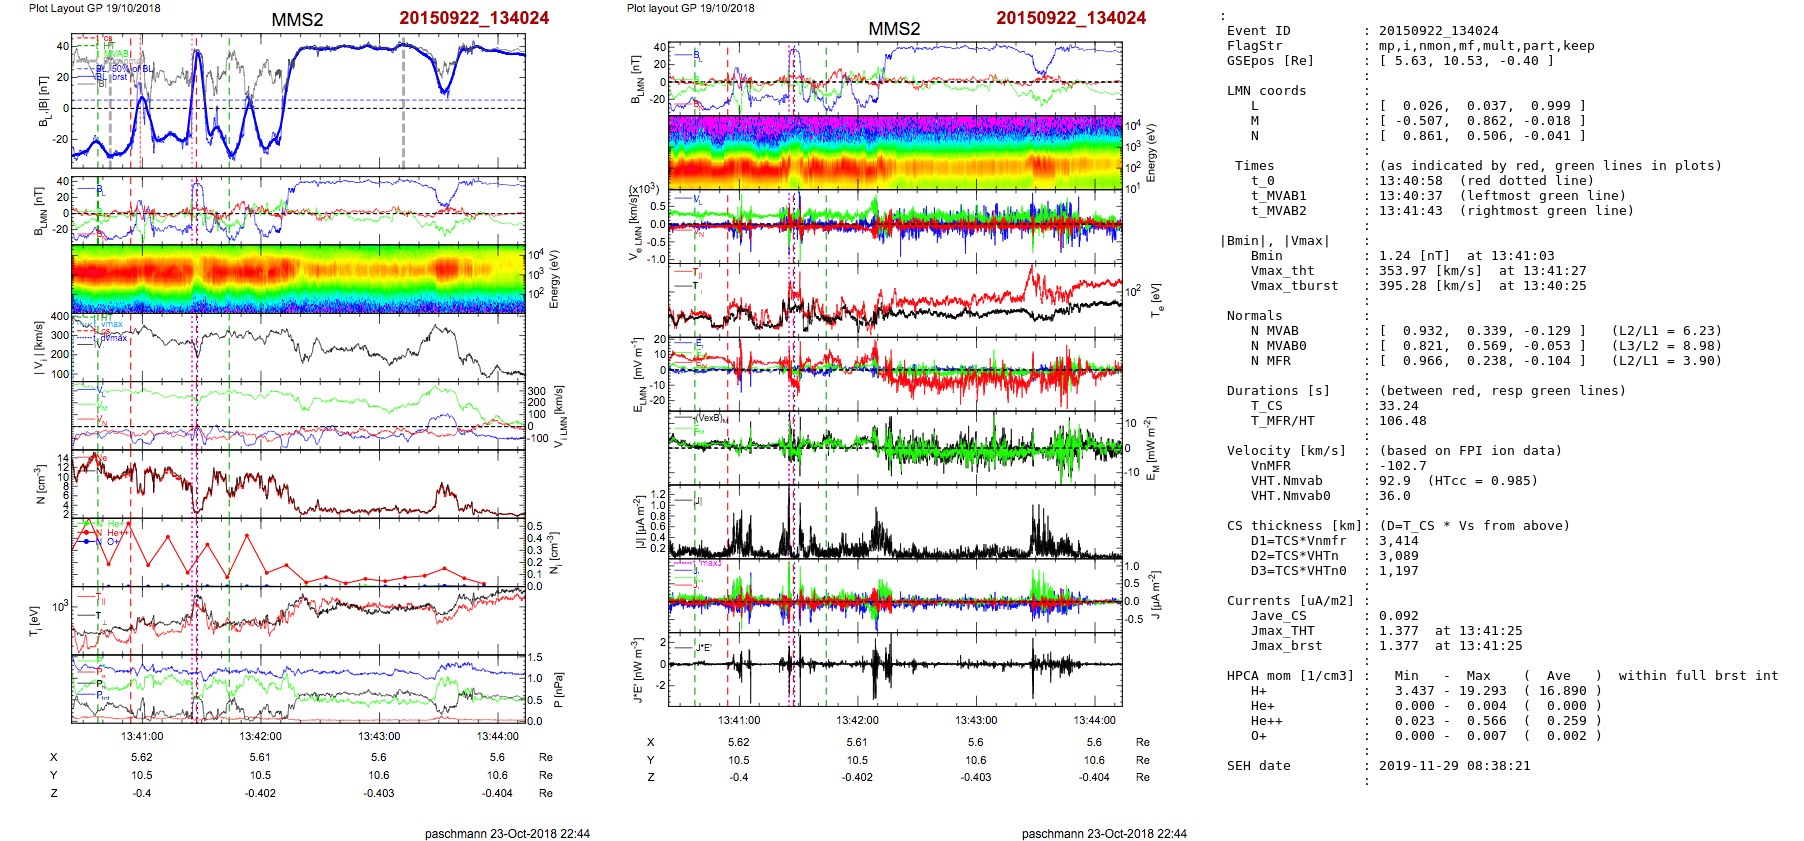This screenshot has width=1804, height=841.
Task: Click the 13:42:00 tick label under the right plot
Action: (857, 720)
